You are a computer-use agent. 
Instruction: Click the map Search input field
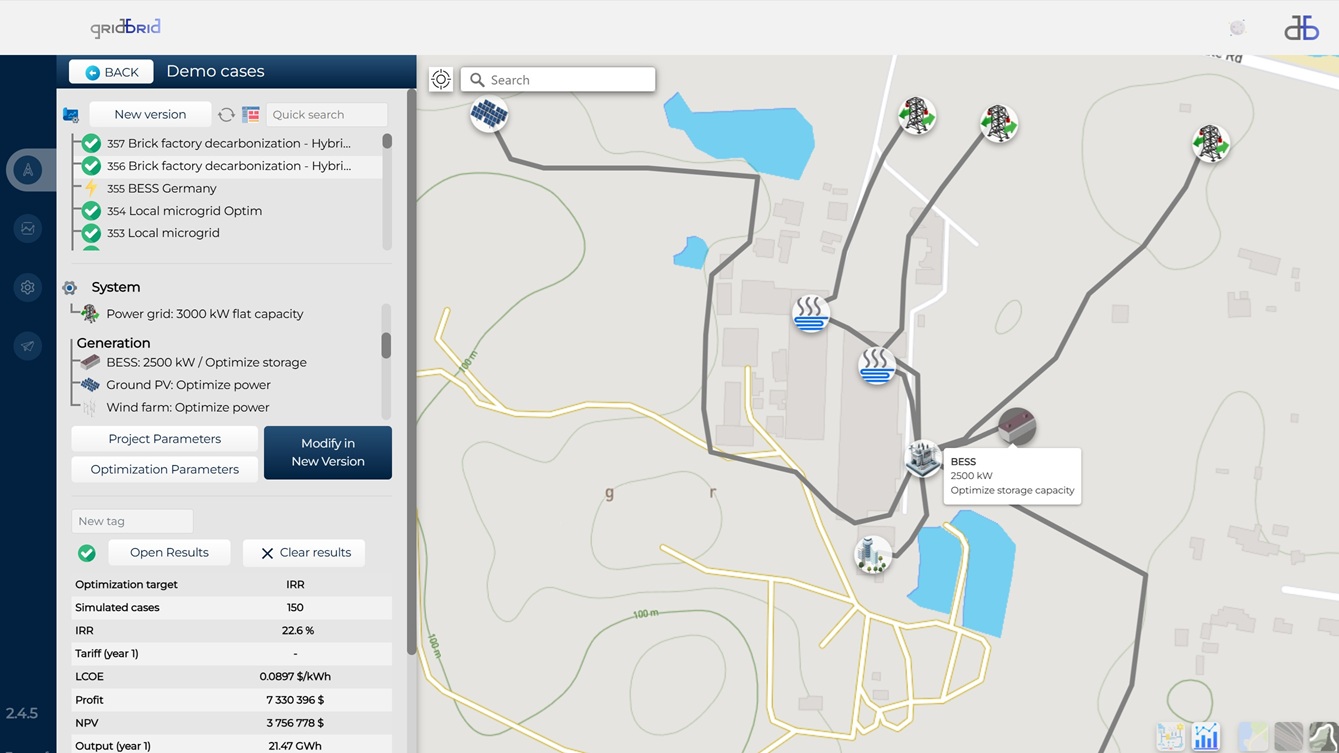567,80
